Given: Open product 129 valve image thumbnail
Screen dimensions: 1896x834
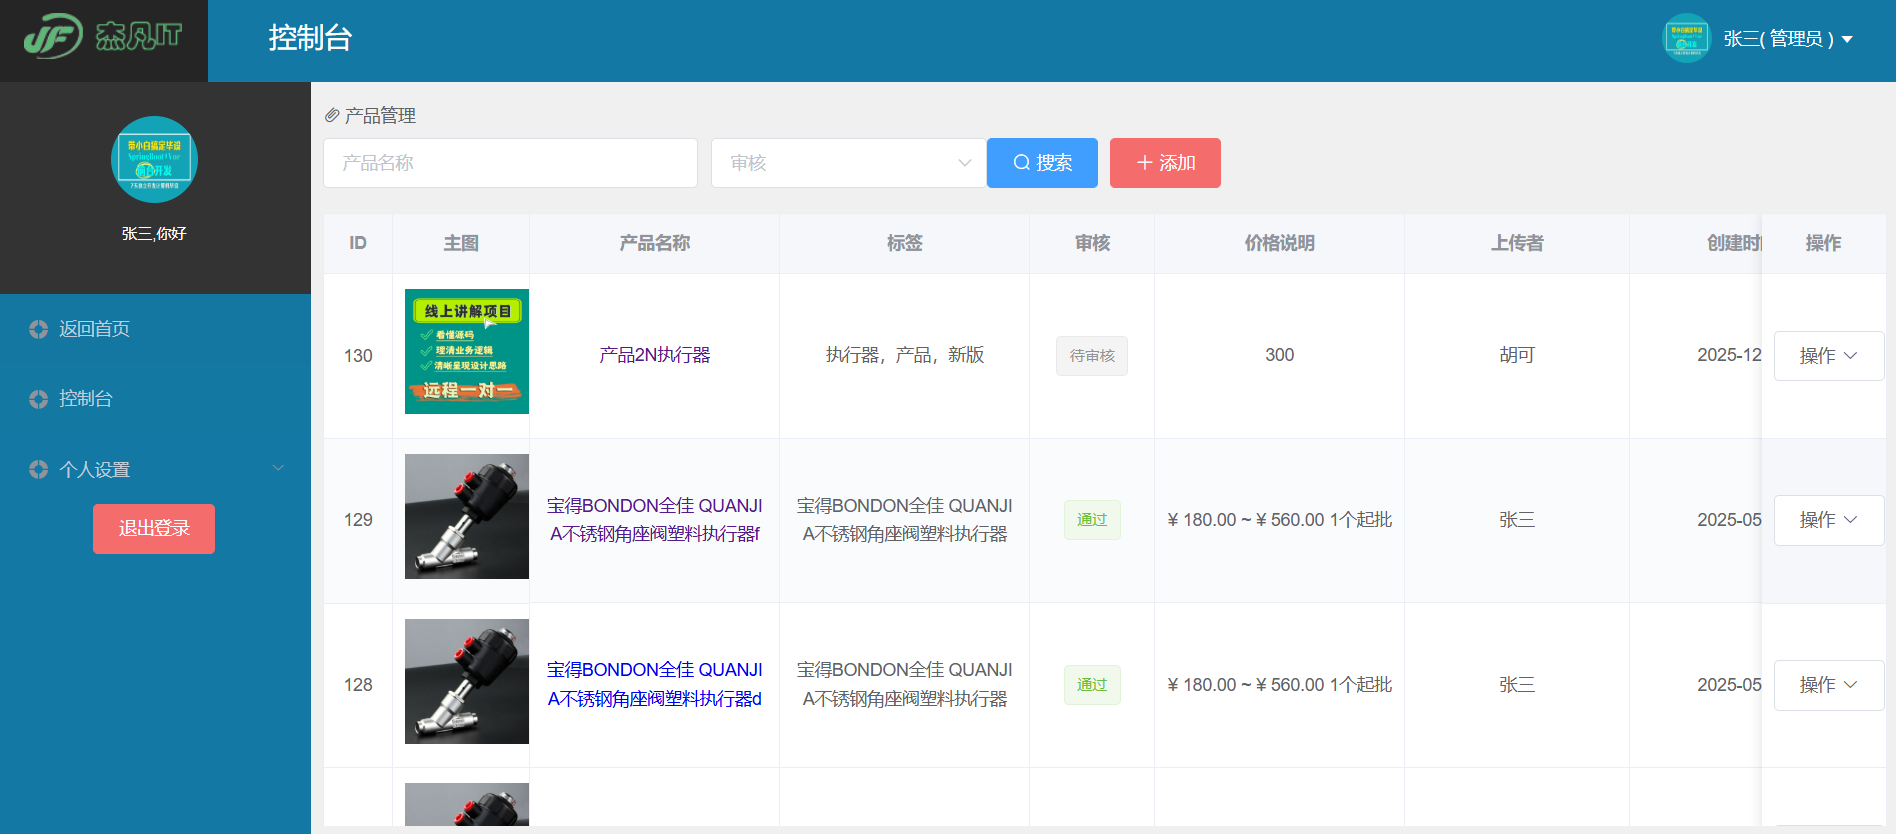Looking at the screenshot, I should pos(467,516).
